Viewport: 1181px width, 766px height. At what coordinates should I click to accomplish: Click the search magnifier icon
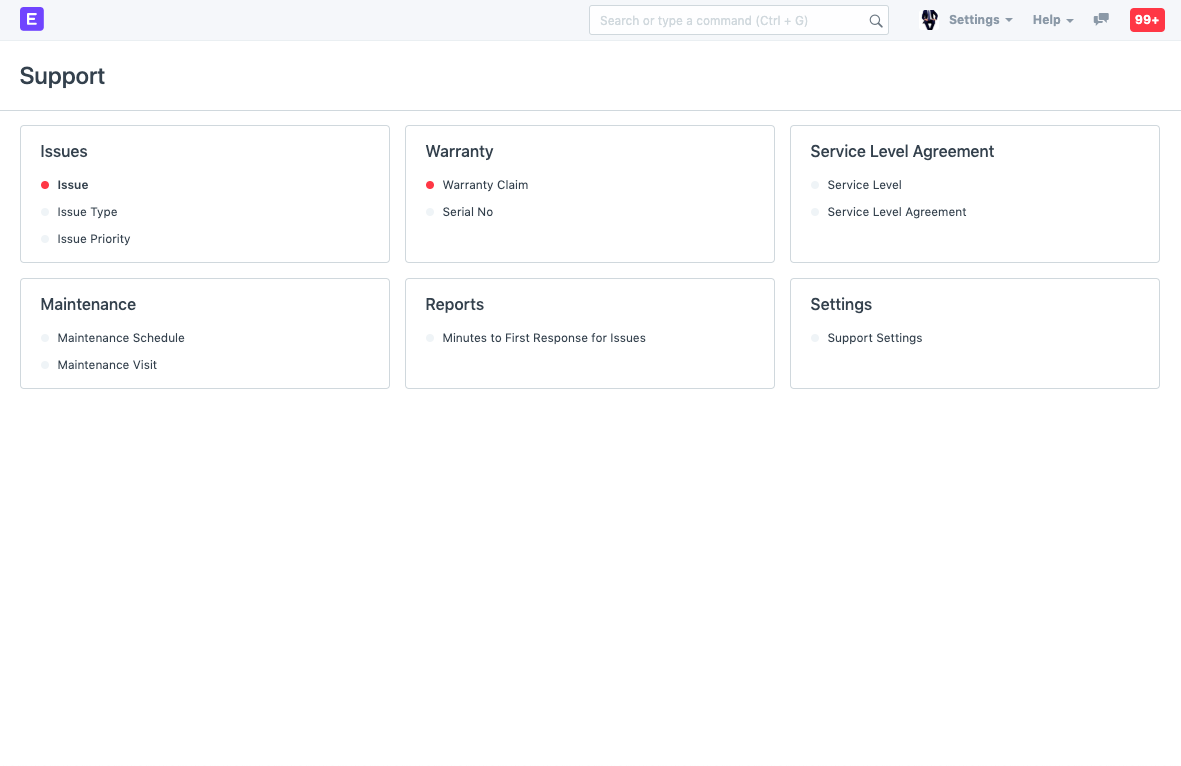tap(875, 21)
